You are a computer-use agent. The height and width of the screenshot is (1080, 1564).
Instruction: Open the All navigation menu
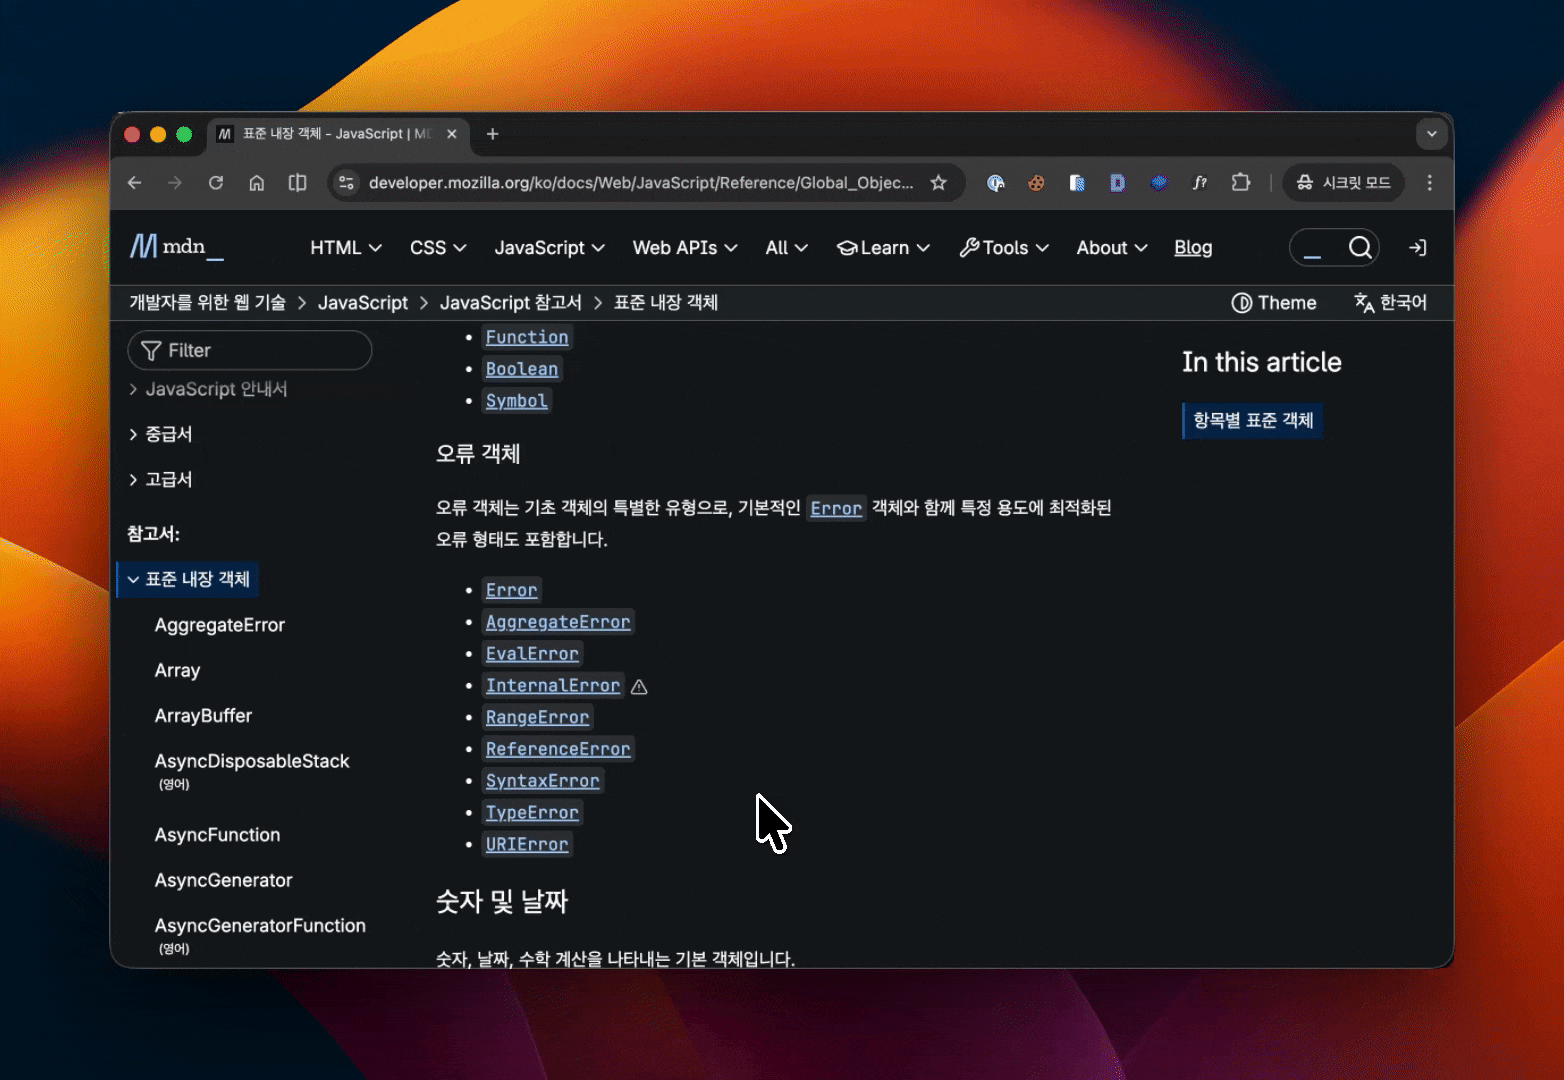tap(786, 248)
